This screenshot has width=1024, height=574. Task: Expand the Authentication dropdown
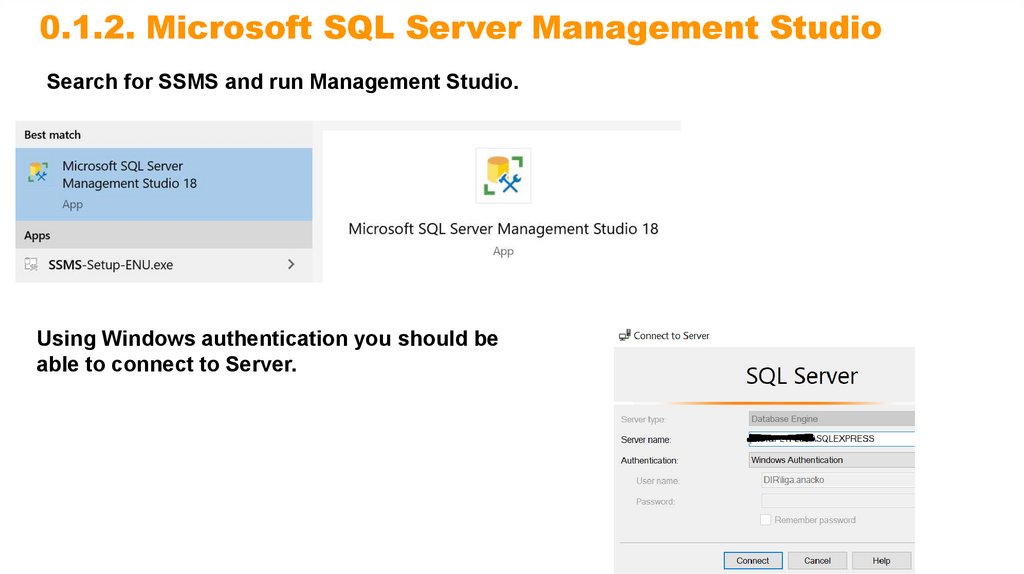pyautogui.click(x=832, y=460)
